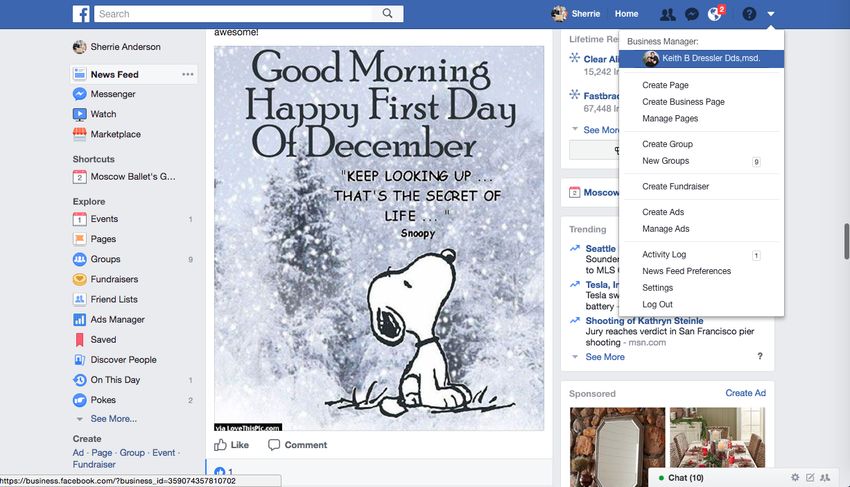This screenshot has width=850, height=487.
Task: Choose Create Fundraiser from menu
Action: (x=675, y=187)
